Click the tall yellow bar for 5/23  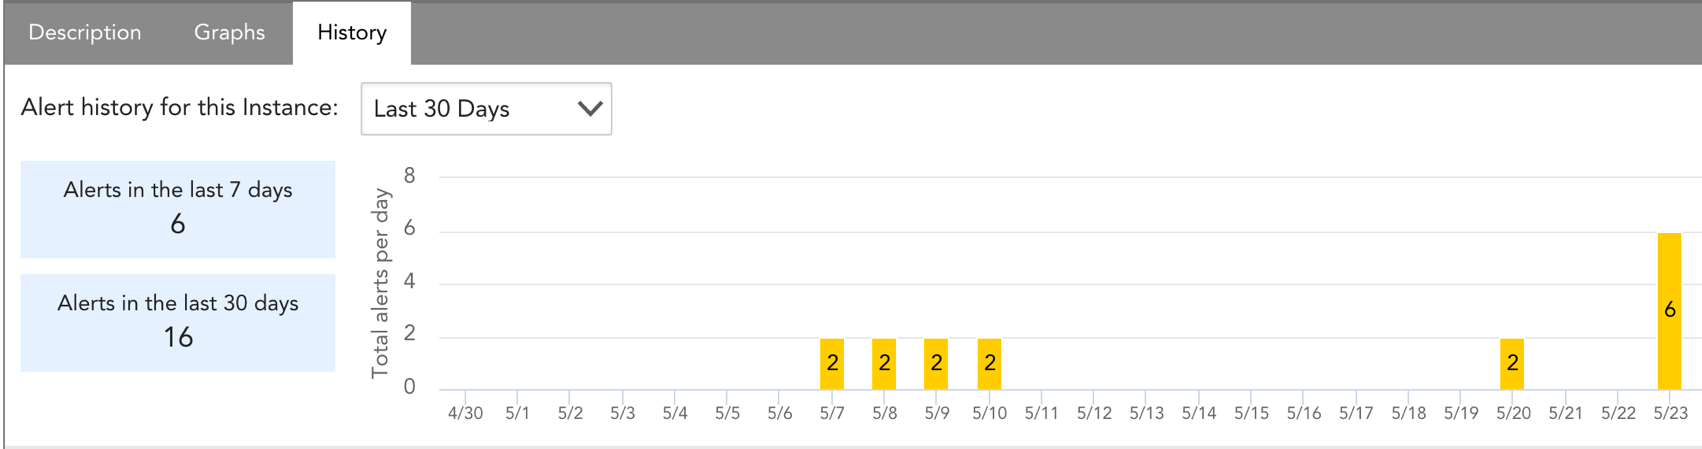(x=1669, y=311)
